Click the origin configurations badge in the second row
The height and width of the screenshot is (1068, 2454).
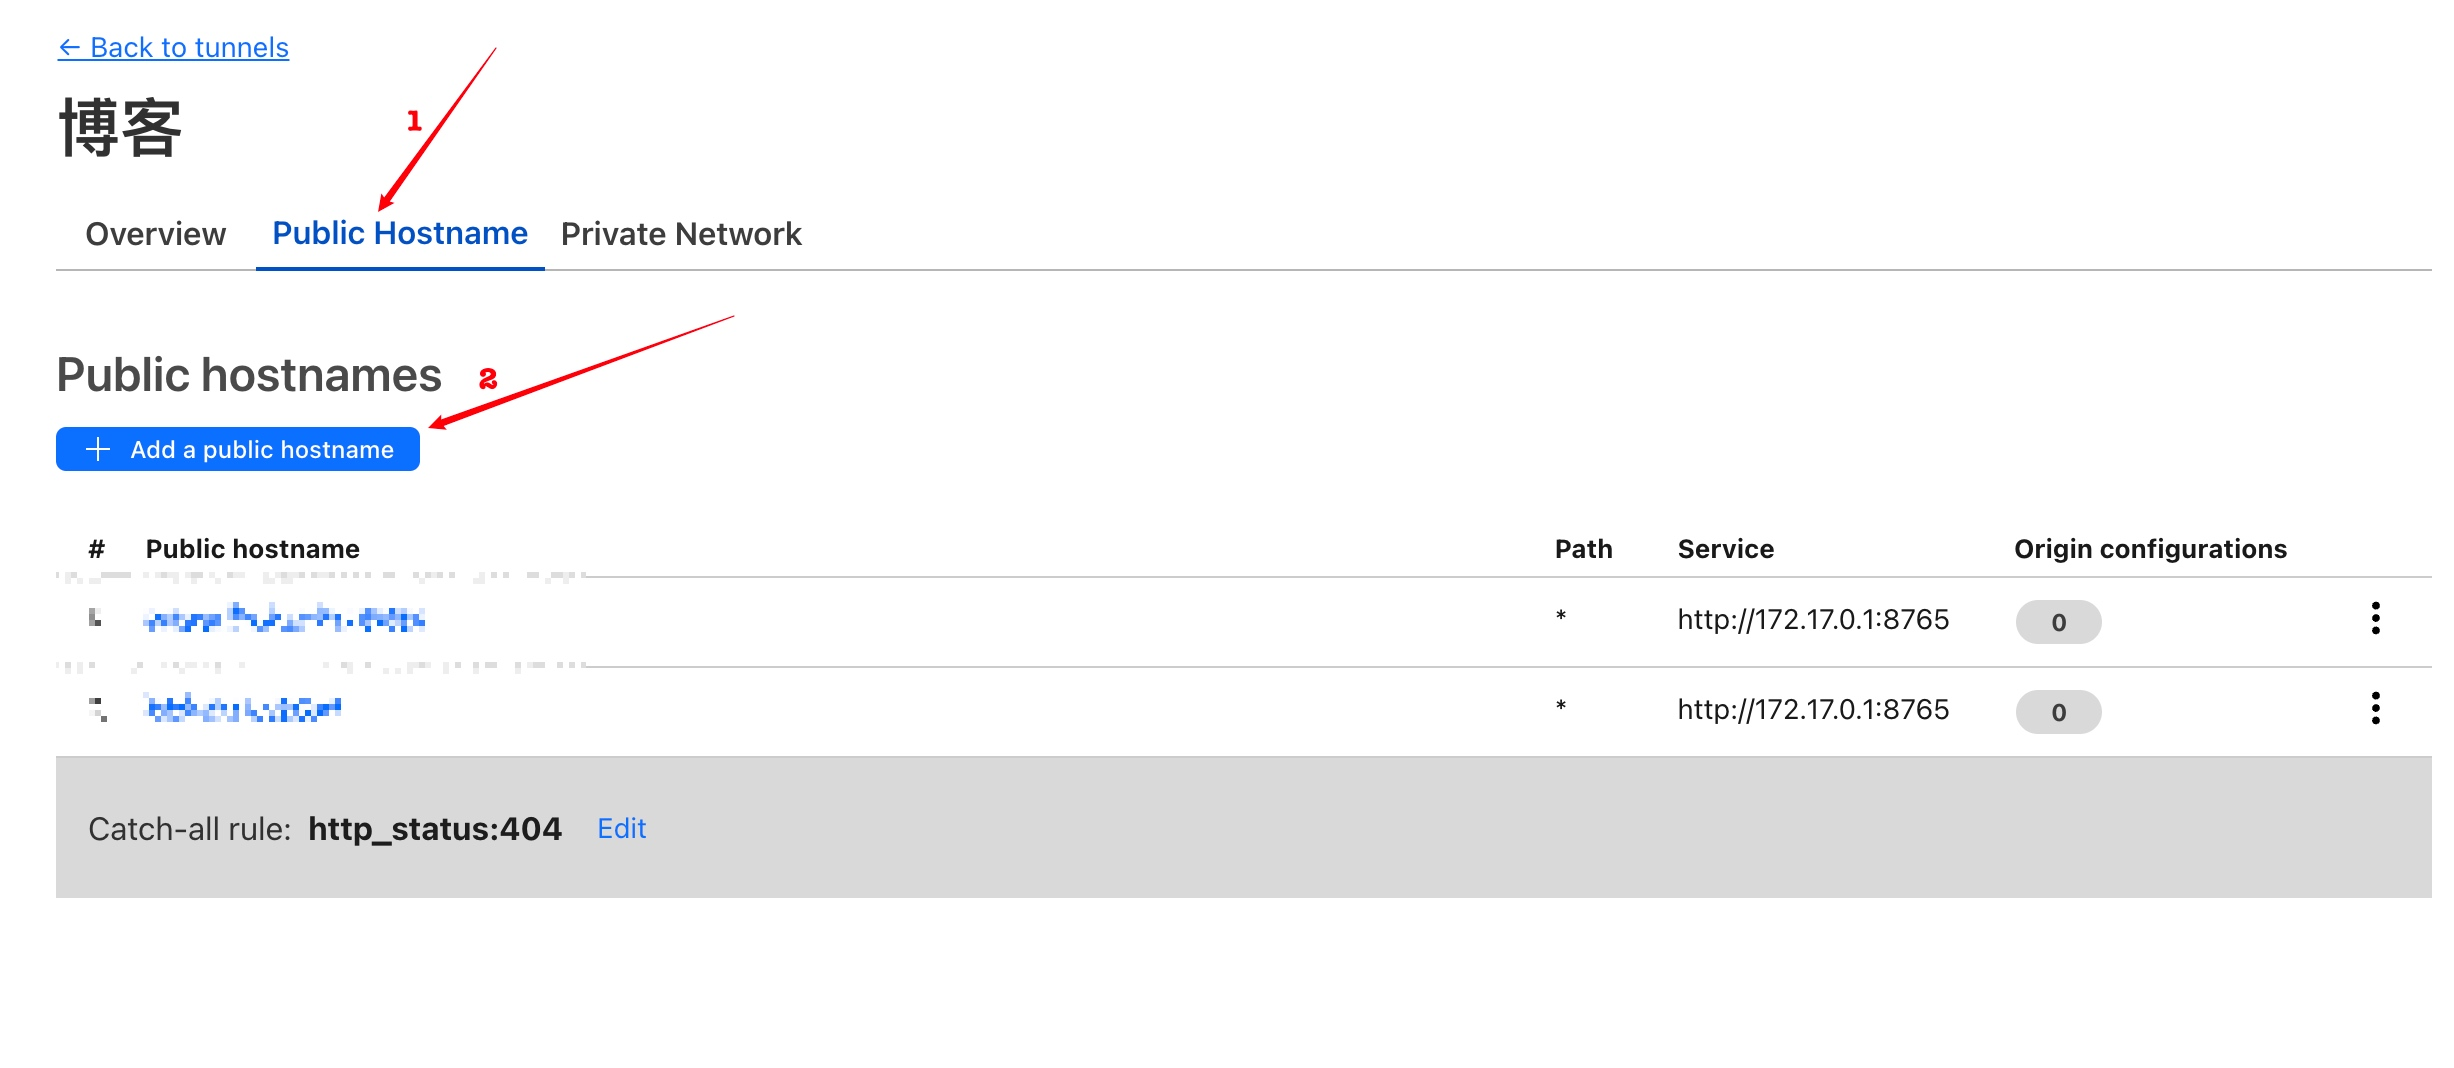coord(2058,712)
